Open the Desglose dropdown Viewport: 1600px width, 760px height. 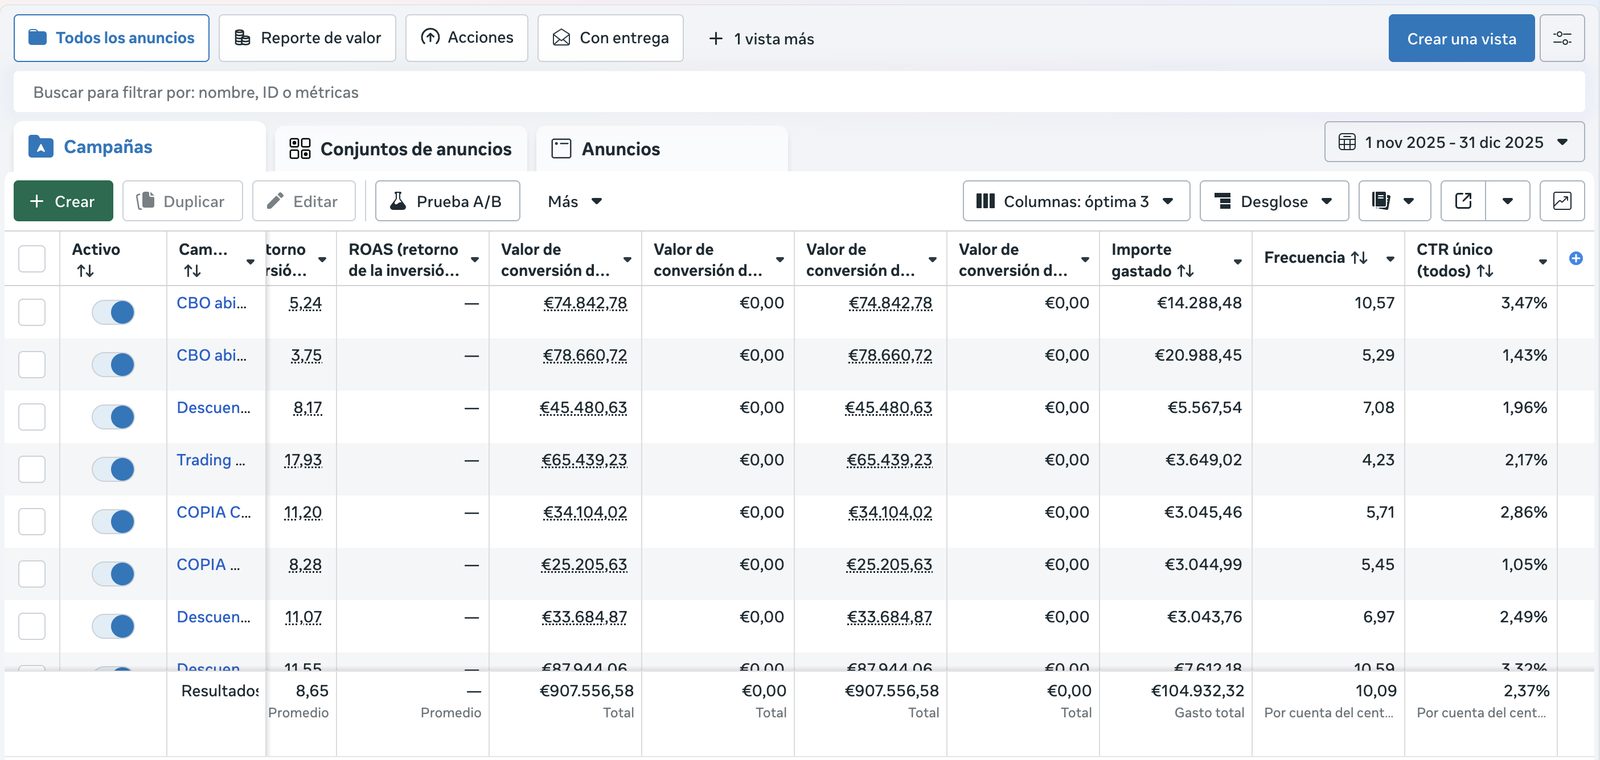coord(1274,201)
